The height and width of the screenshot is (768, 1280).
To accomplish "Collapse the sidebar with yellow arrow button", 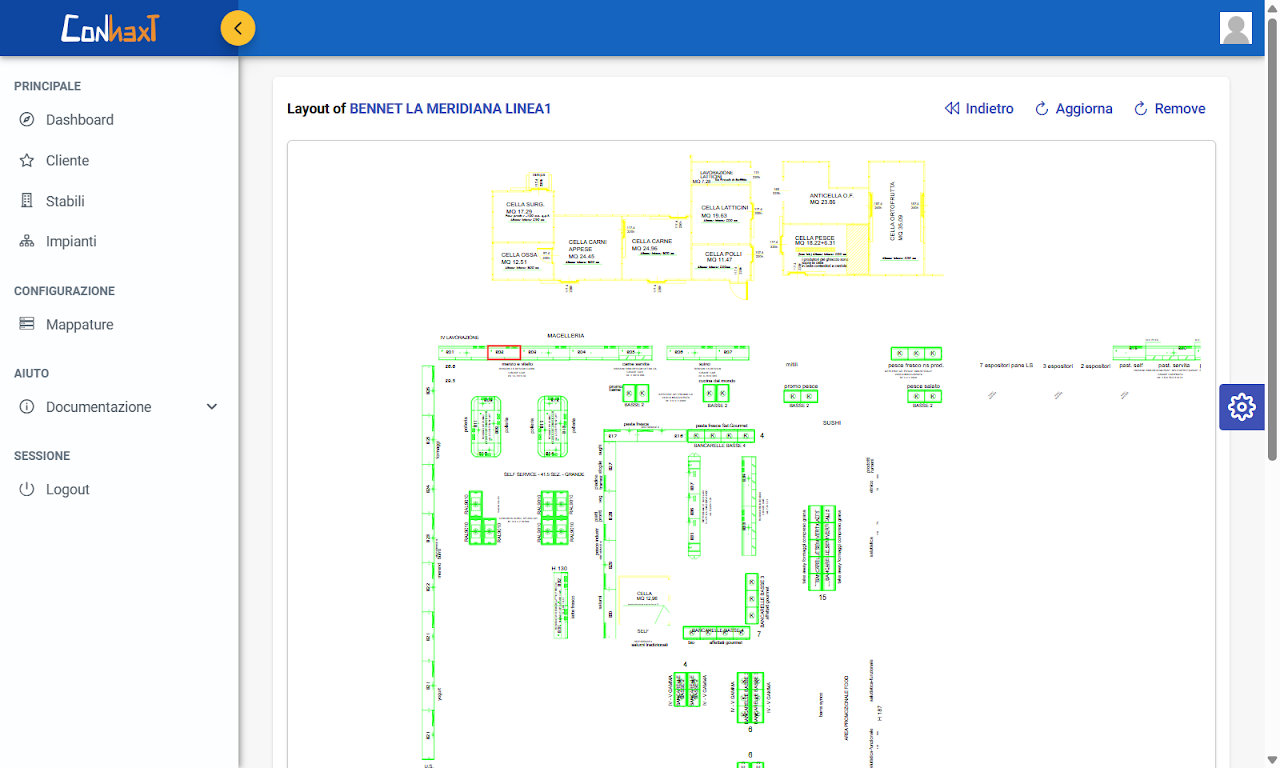I will point(238,28).
